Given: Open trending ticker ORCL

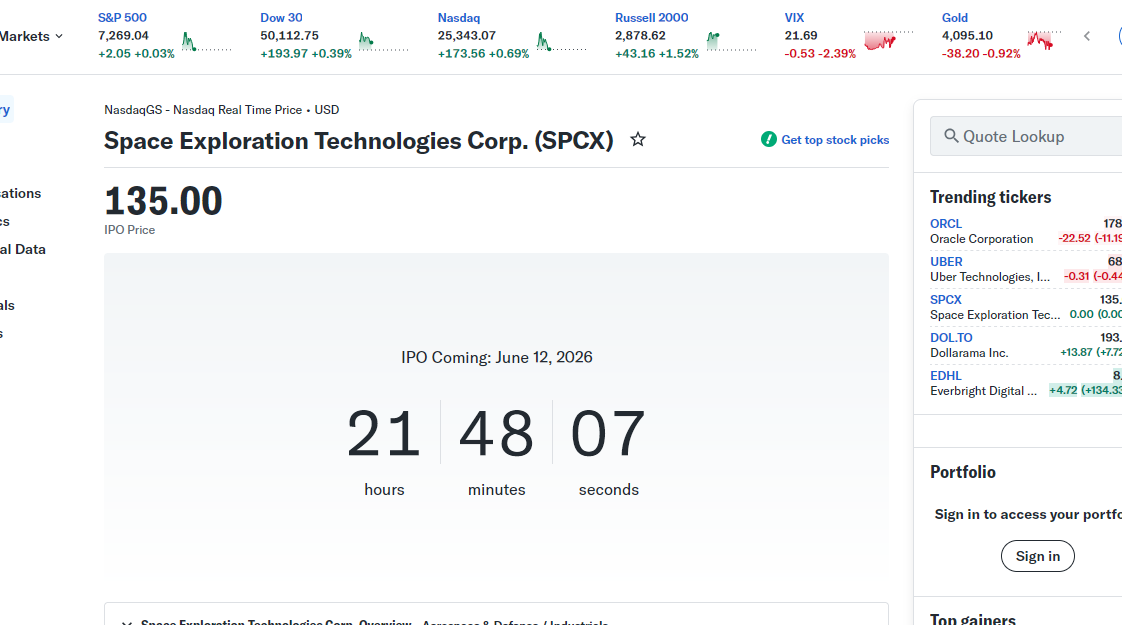Looking at the screenshot, I should coord(946,223).
